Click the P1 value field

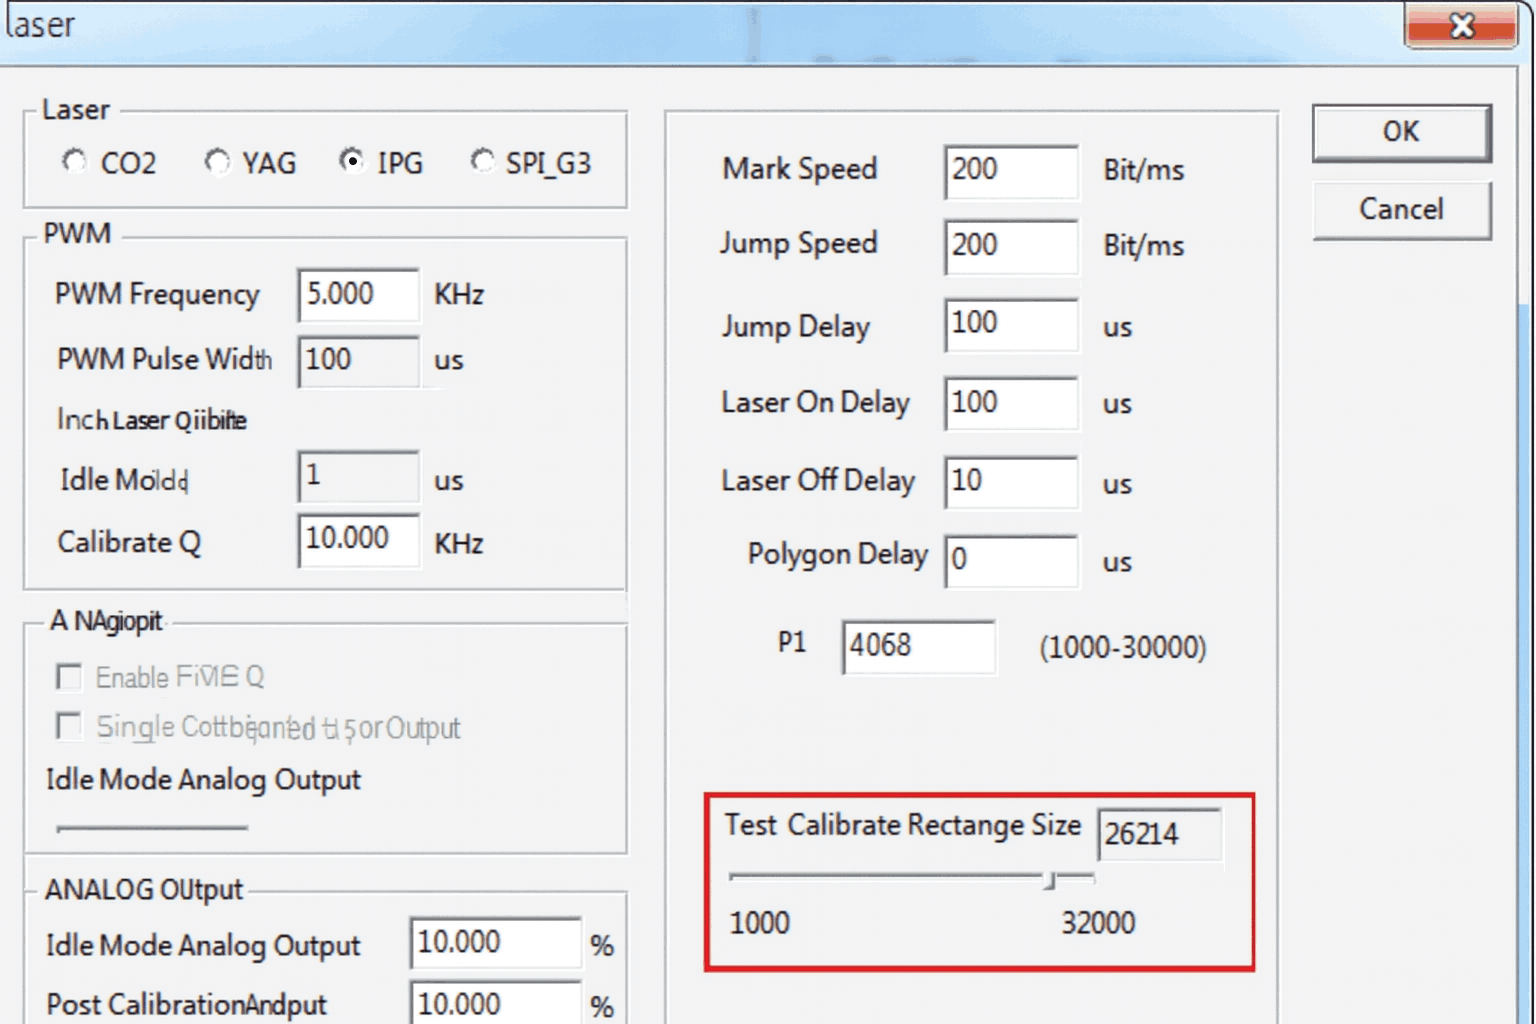click(x=917, y=646)
